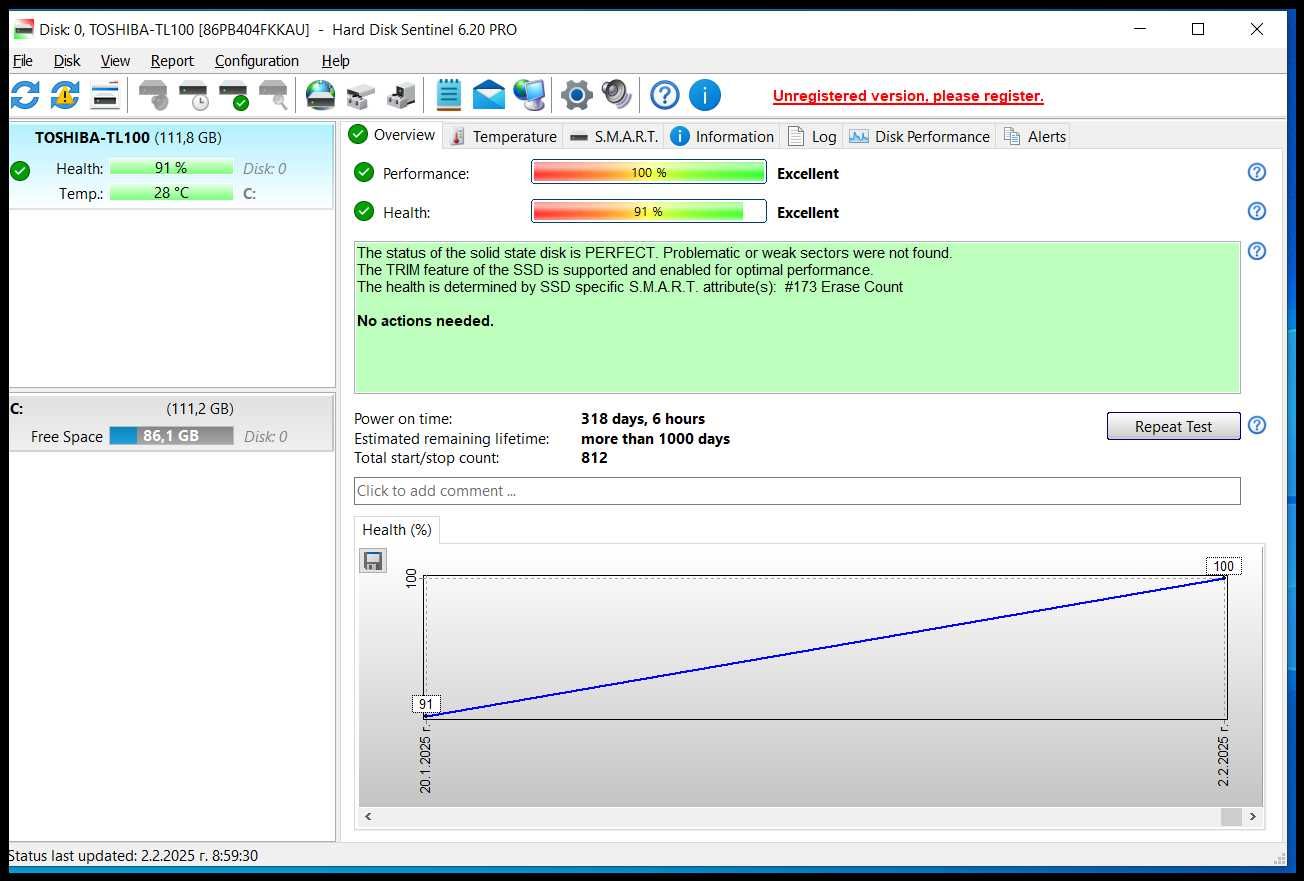Viewport: 1304px width, 881px height.
Task: Click the globe and monitor network icon
Action: coord(529,96)
